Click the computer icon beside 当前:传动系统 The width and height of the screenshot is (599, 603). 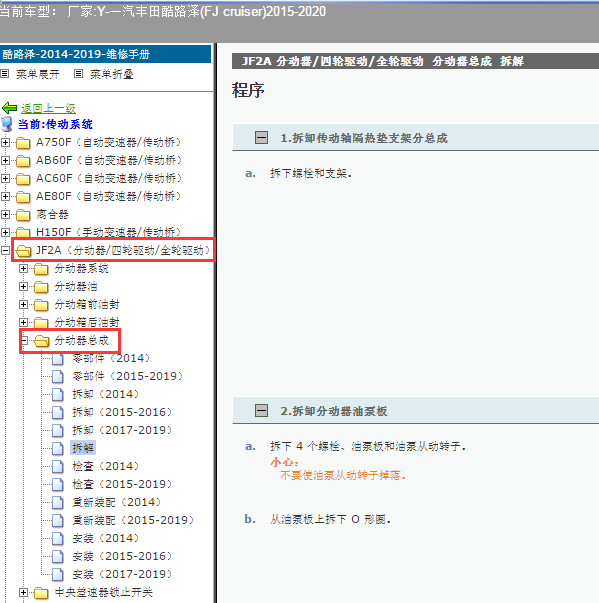point(7,124)
